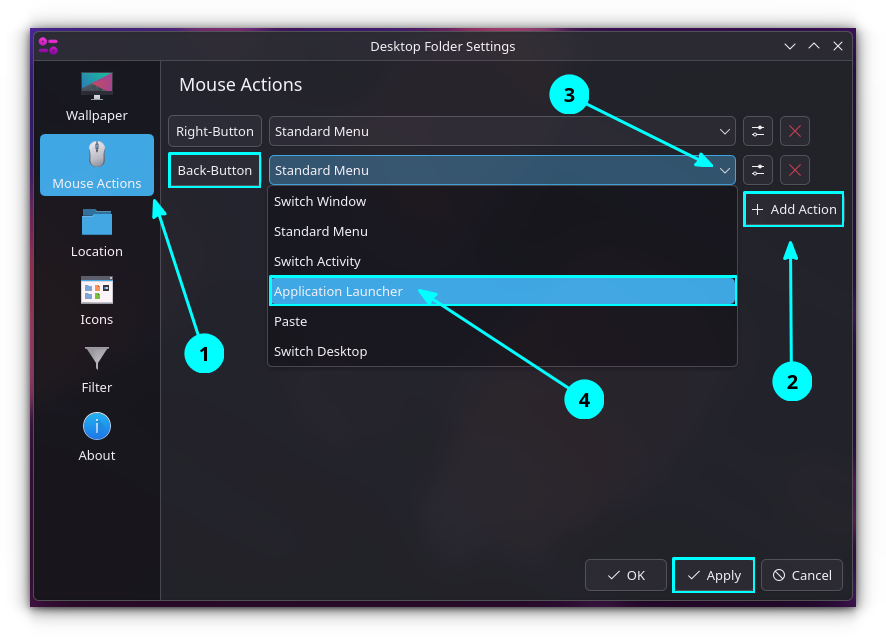Configure the Back-Button action options

click(x=757, y=170)
